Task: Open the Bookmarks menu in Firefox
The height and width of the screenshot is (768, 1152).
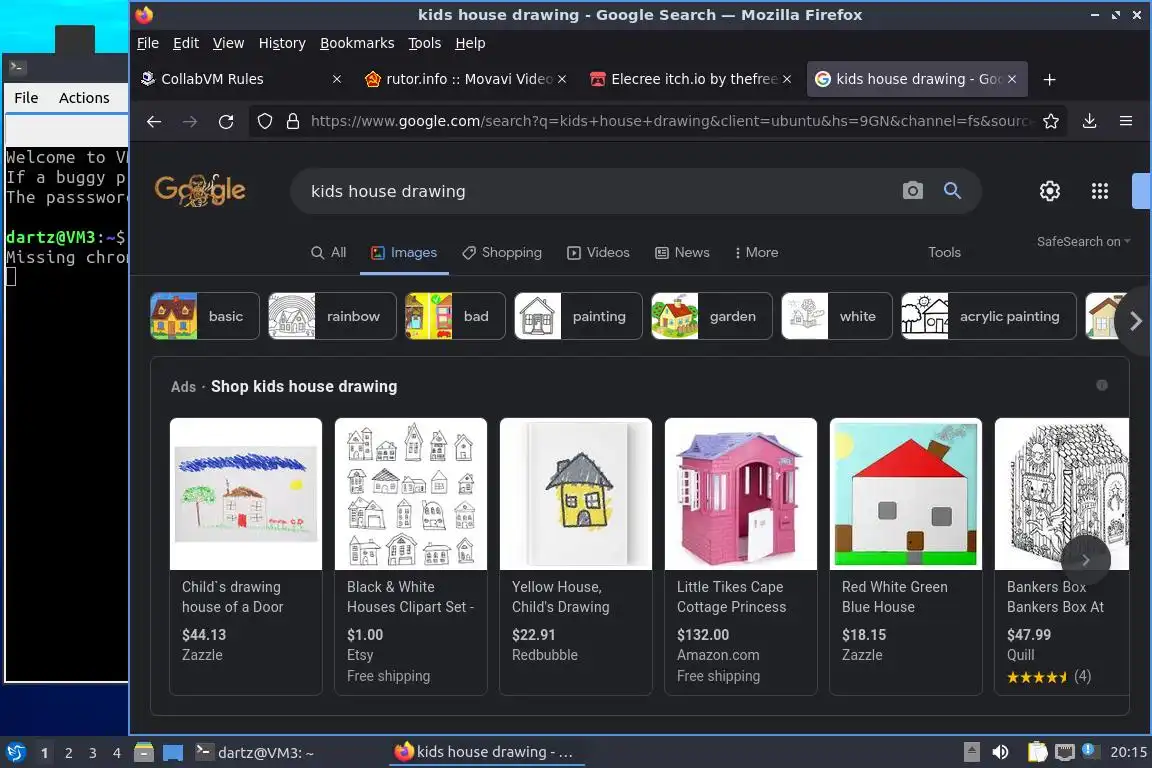Action: pyautogui.click(x=357, y=43)
